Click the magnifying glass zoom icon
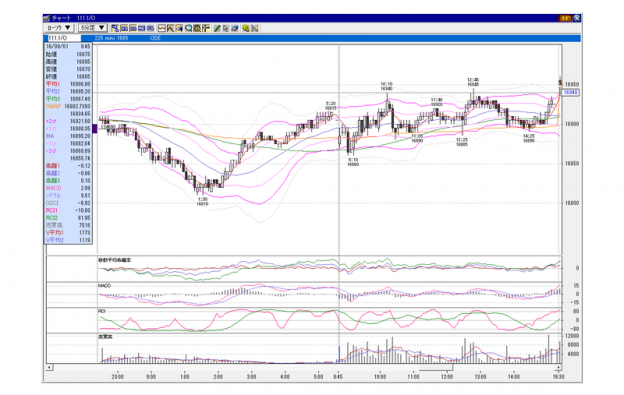The height and width of the screenshot is (395, 624). [x=189, y=28]
